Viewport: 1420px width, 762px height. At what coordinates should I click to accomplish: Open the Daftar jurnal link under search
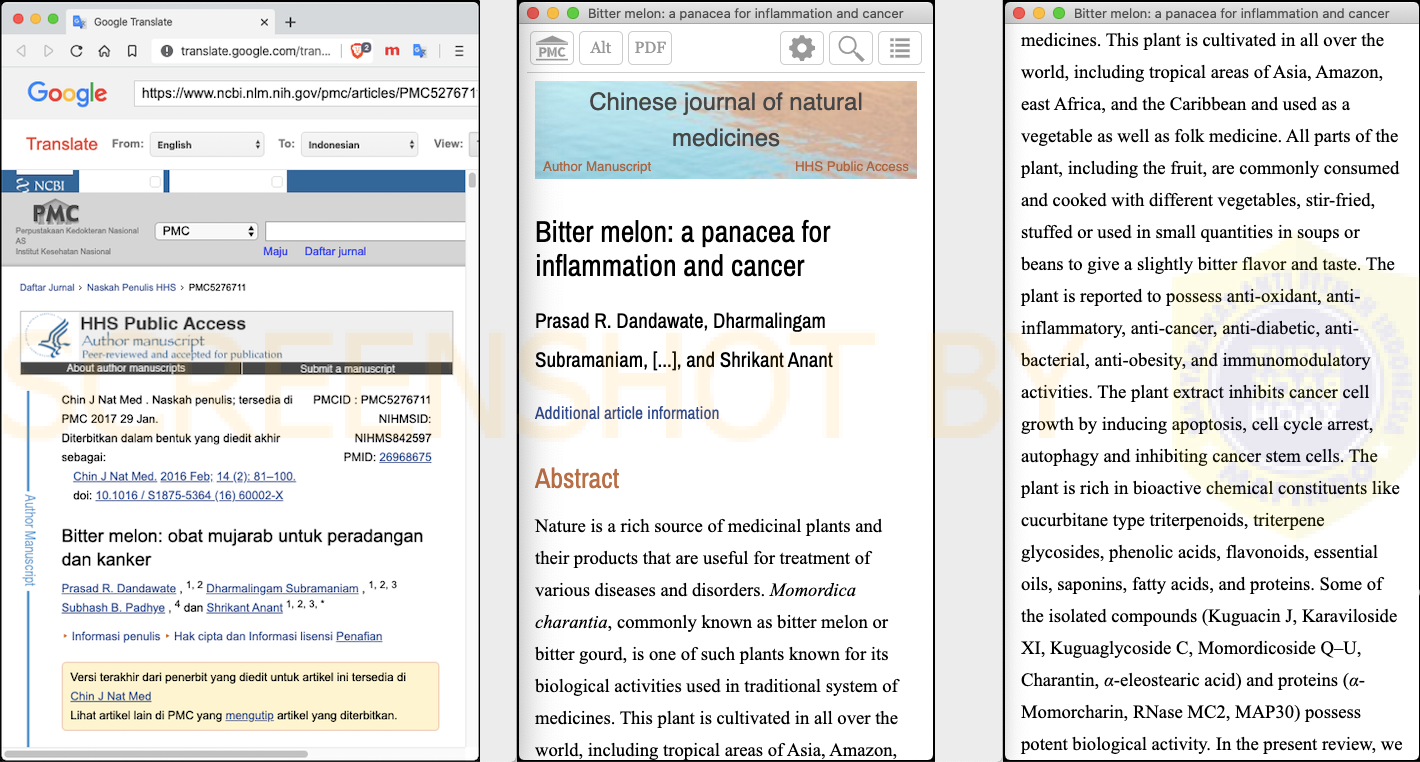coord(335,251)
